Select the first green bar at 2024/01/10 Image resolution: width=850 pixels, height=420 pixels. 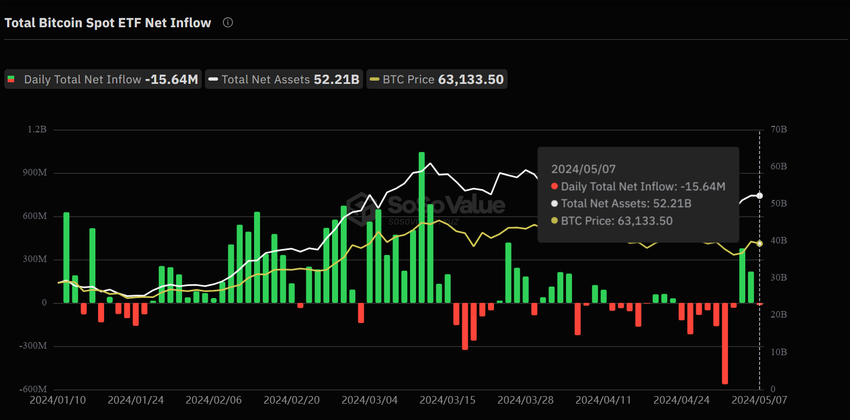click(66, 257)
